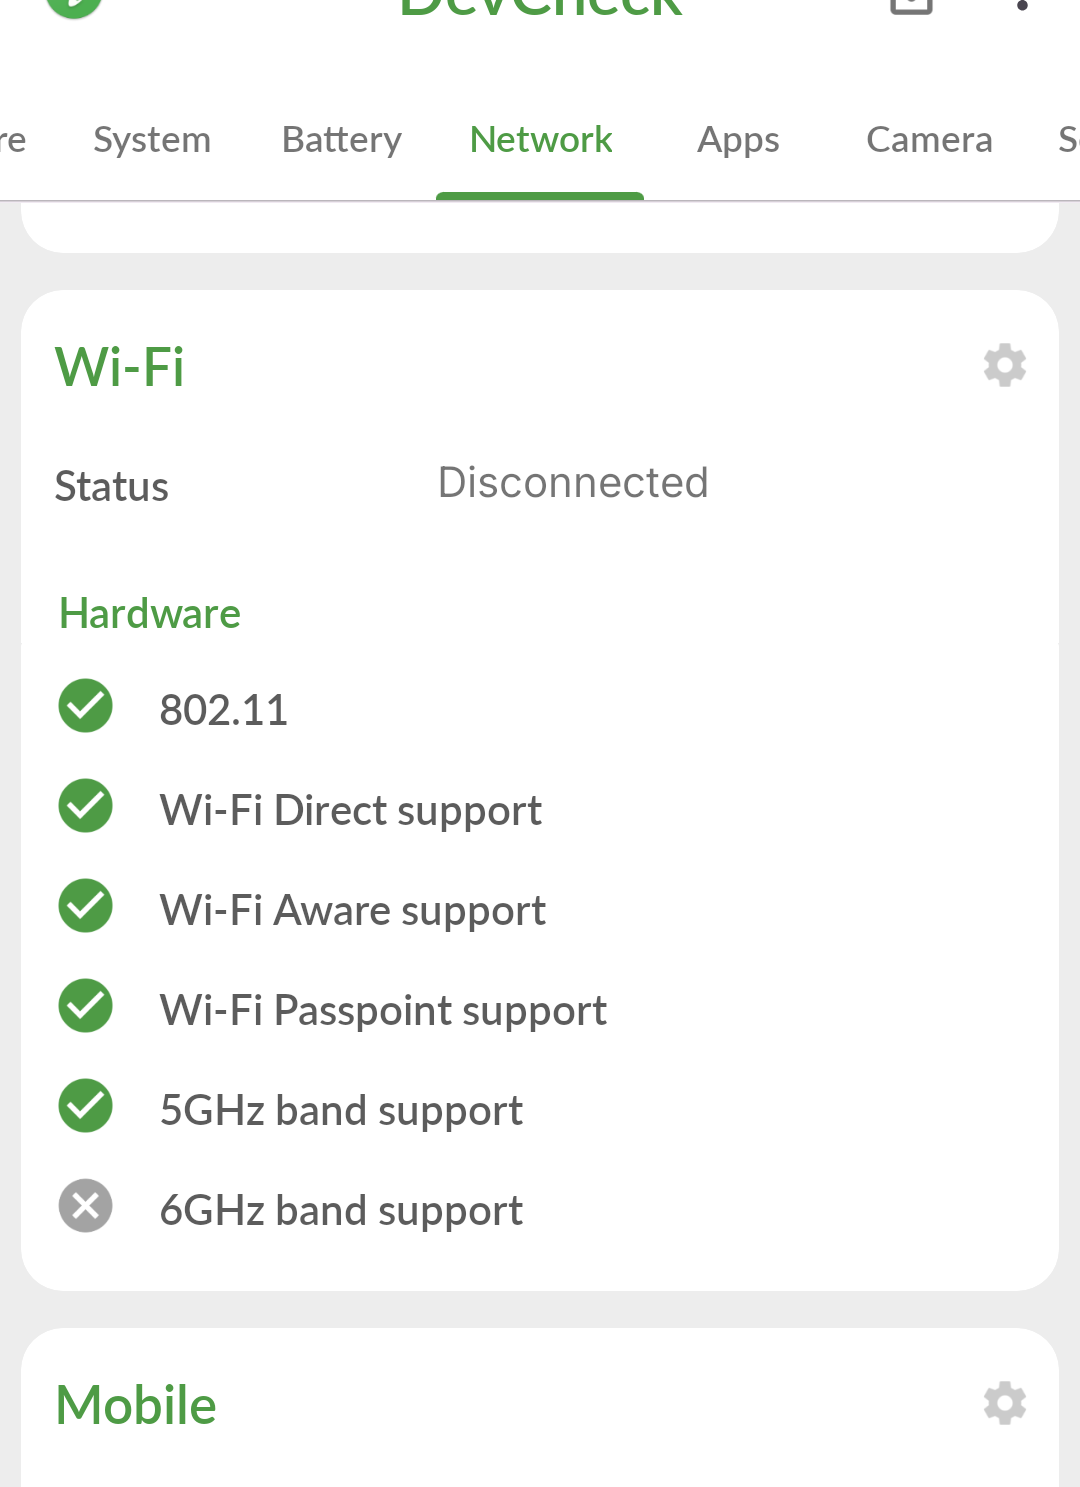Image resolution: width=1080 pixels, height=1487 pixels.
Task: Tap the Wi-Fi card heading
Action: pyautogui.click(x=120, y=367)
